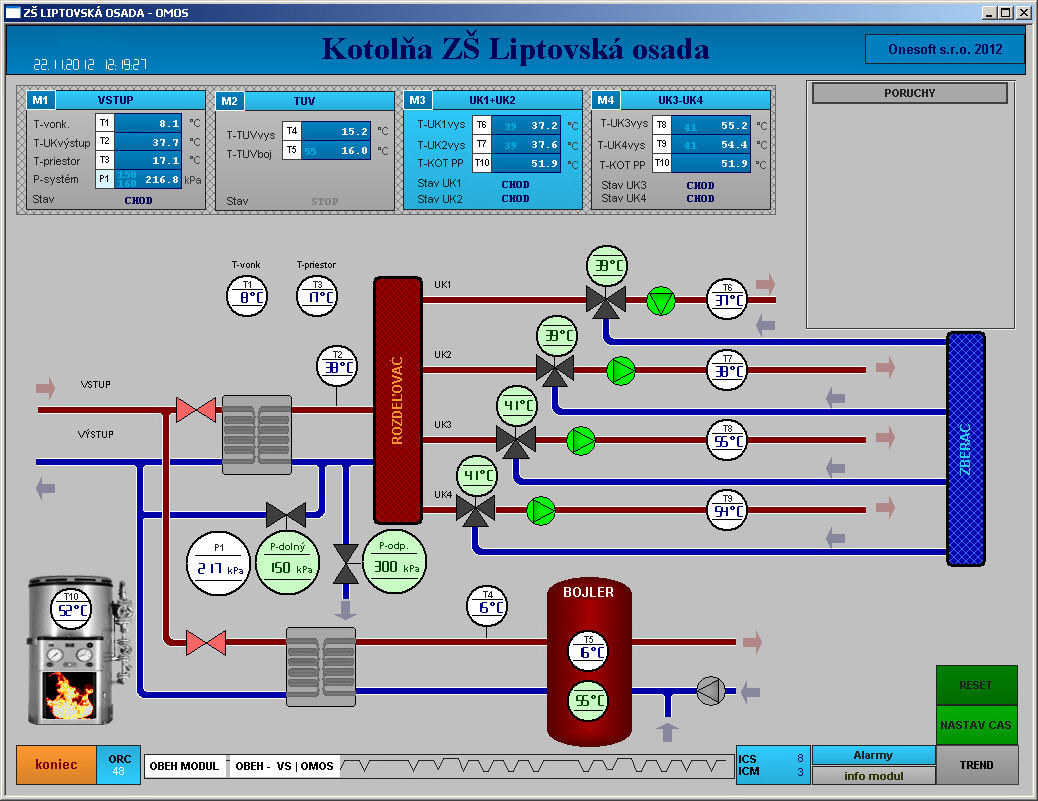
Task: Click the OBEH - VS | OMOS label
Action: click(284, 766)
